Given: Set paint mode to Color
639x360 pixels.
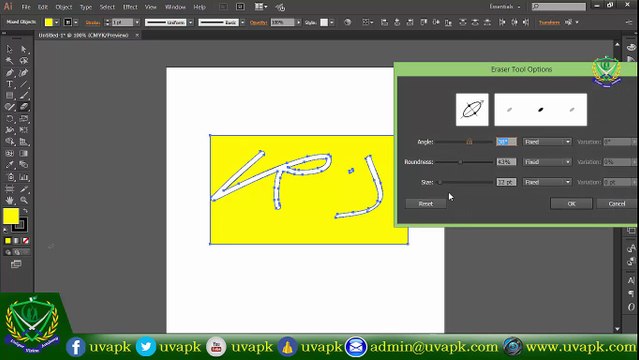Looking at the screenshot, I should click(x=8, y=241).
